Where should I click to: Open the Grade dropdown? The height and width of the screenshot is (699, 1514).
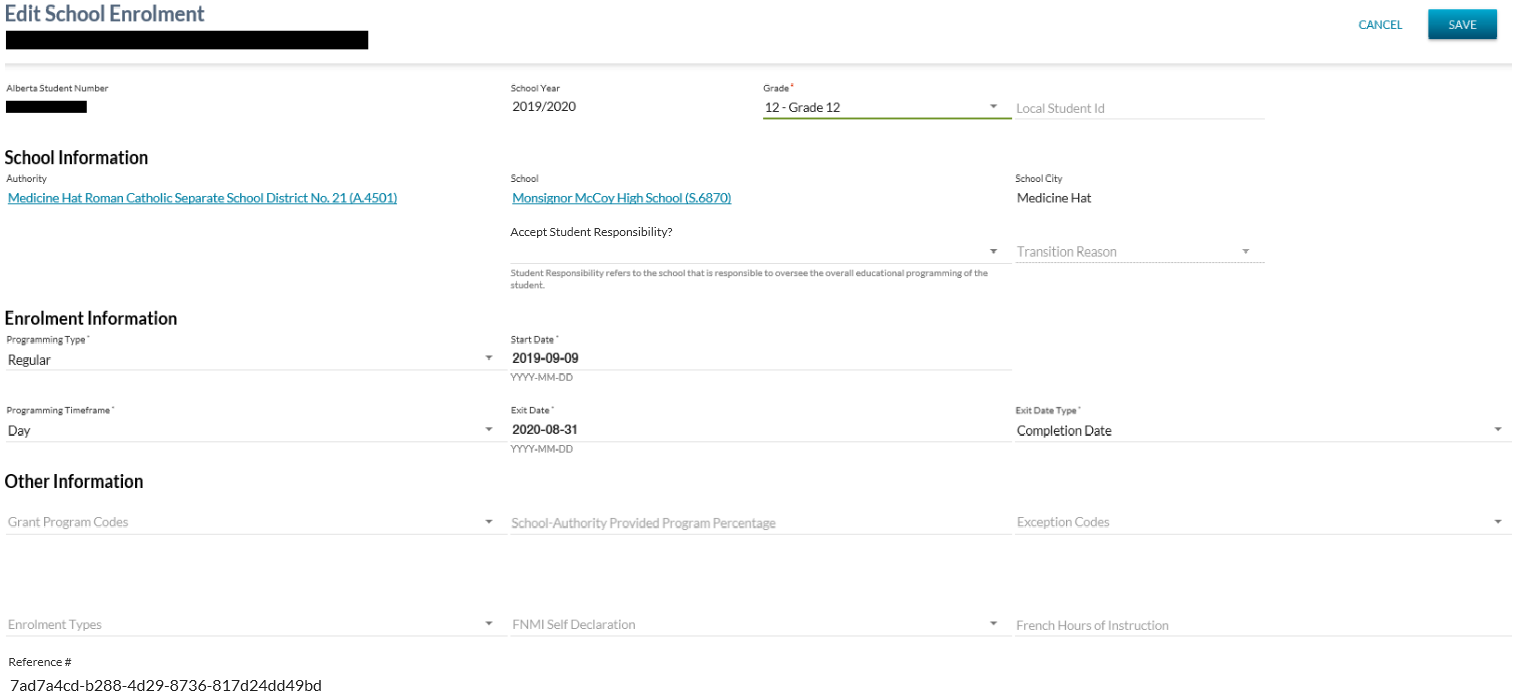886,107
